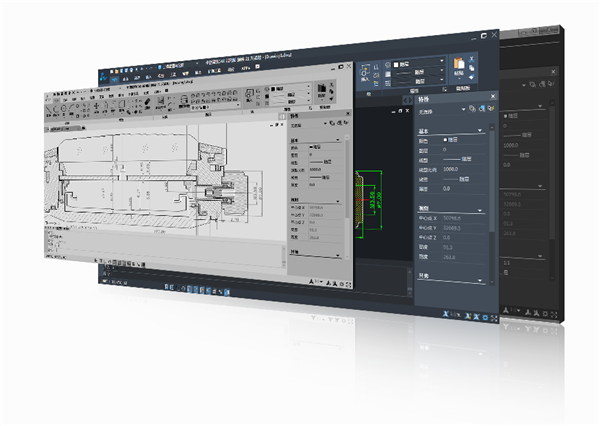Toggle annotation visibility icon in blue status bar
This screenshot has width=600, height=426.
pyautogui.click(x=468, y=316)
